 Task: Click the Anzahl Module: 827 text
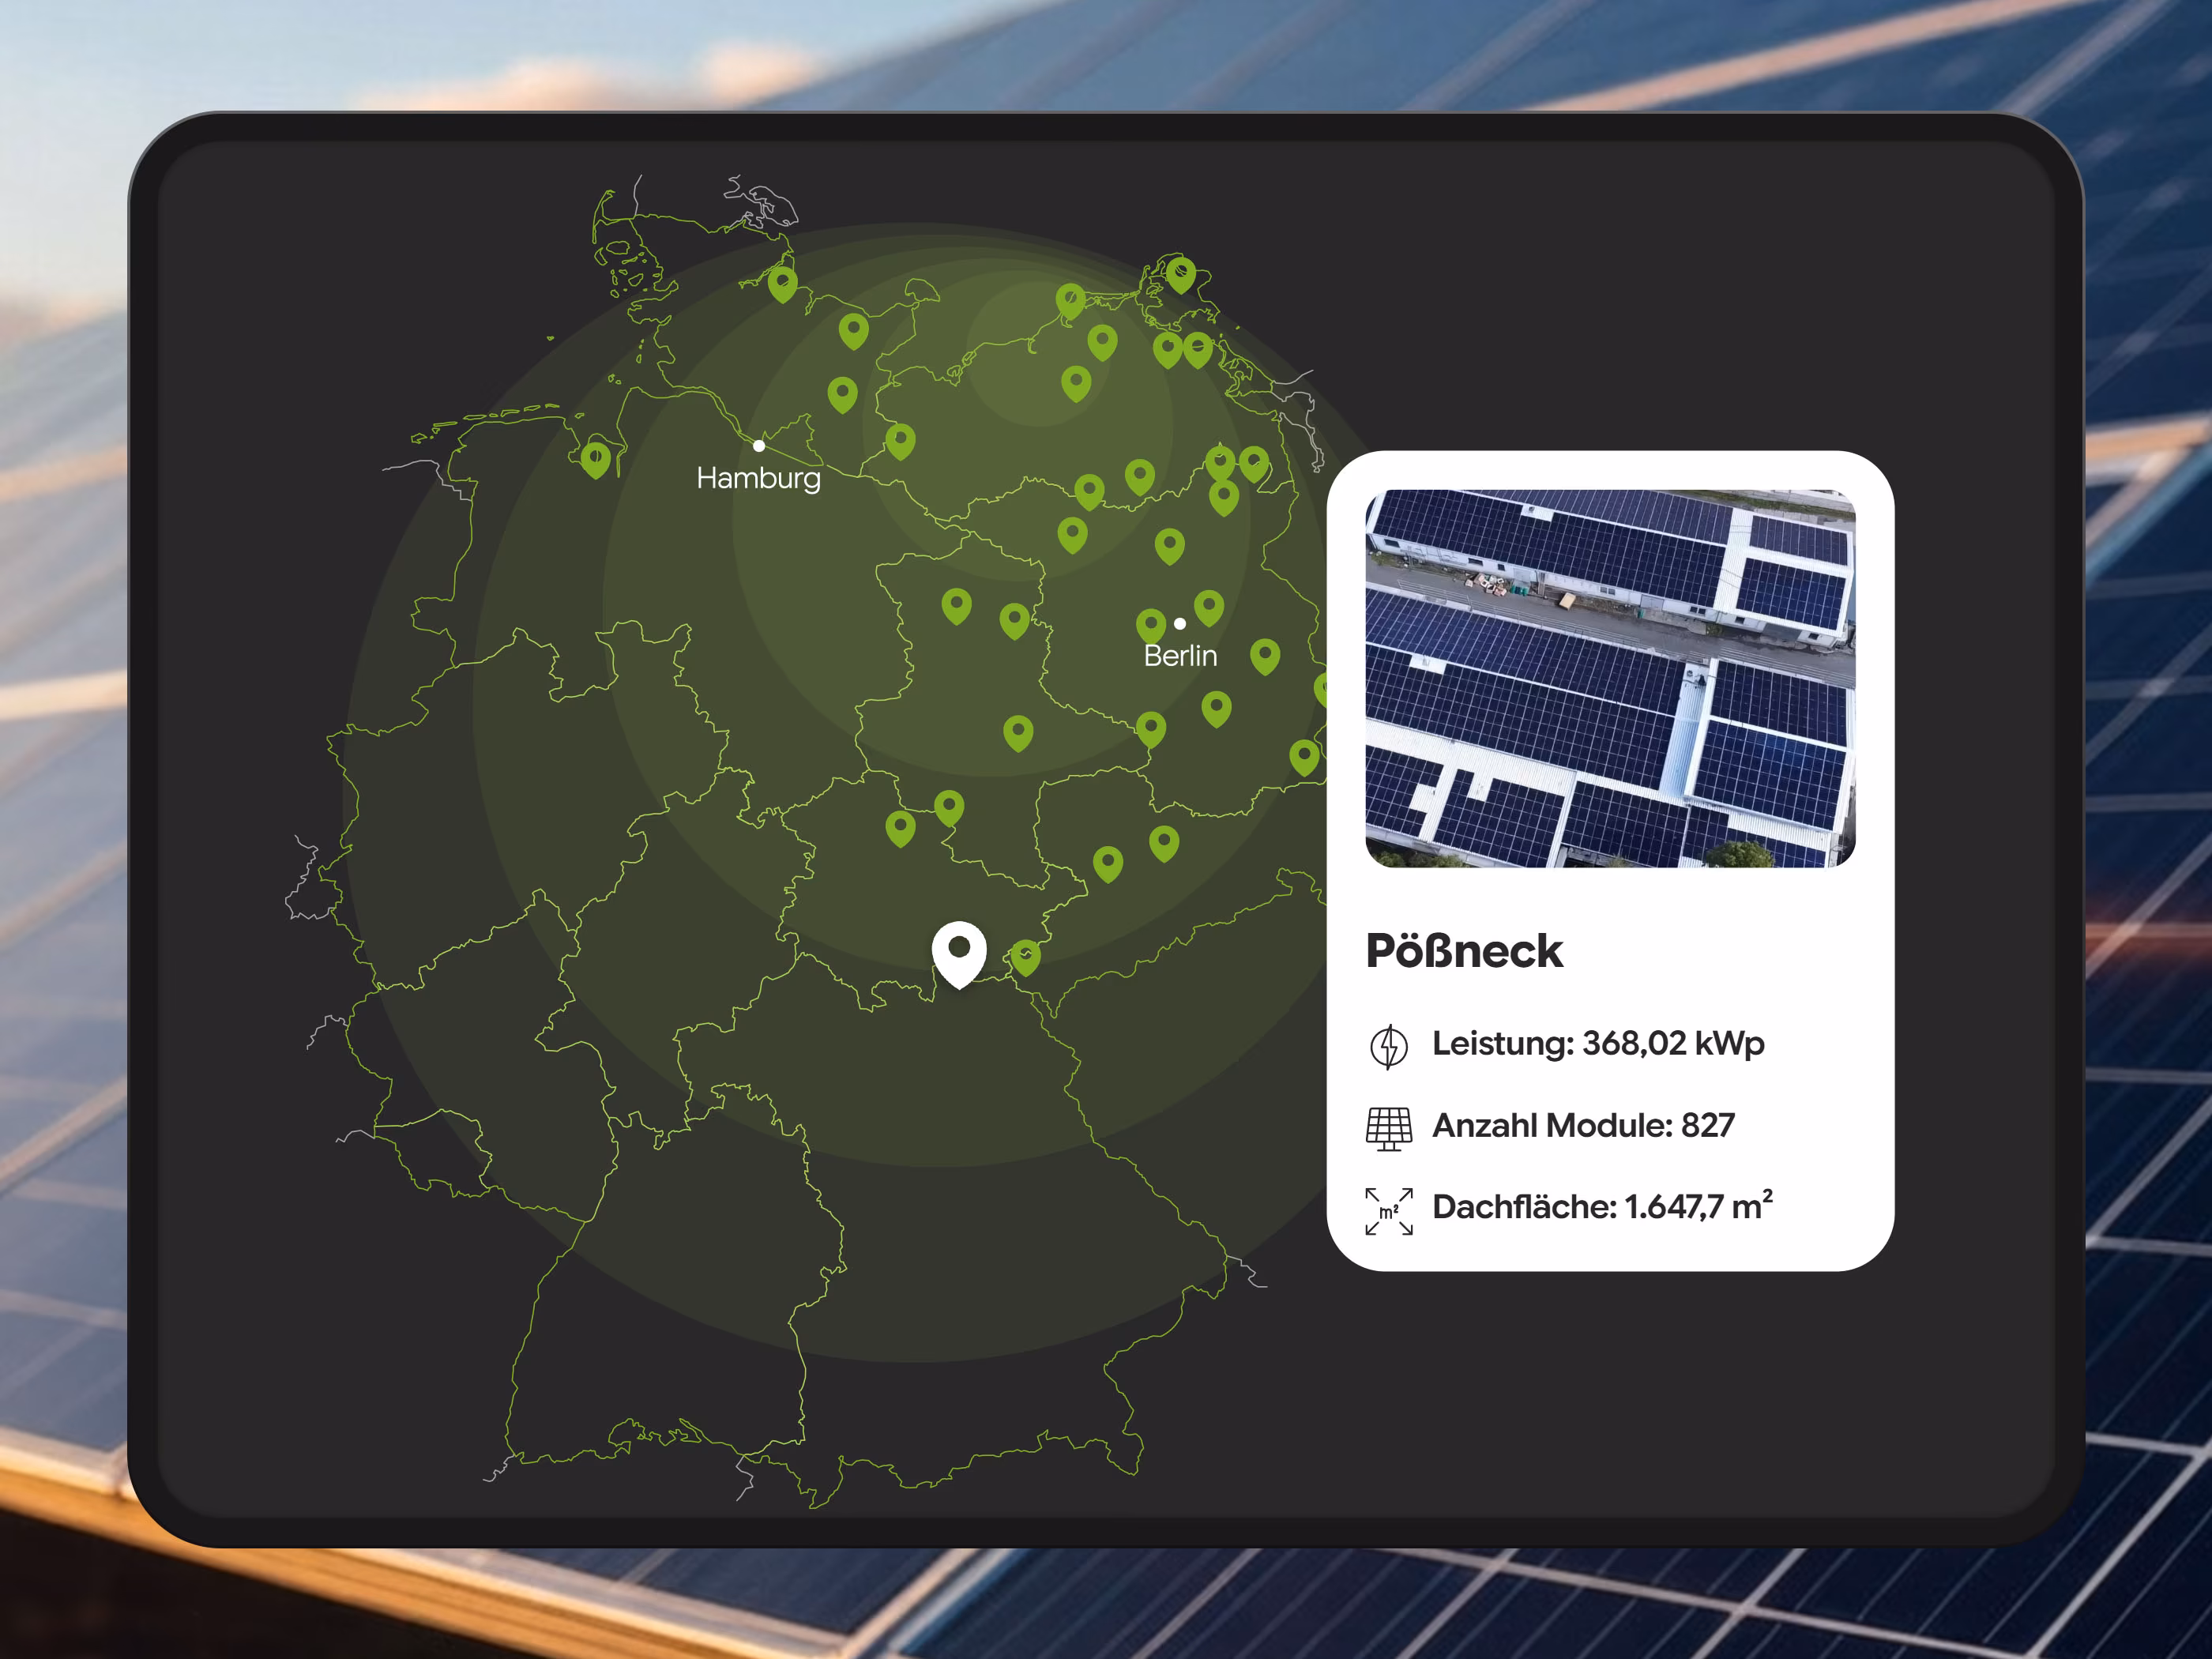click(x=1583, y=1126)
